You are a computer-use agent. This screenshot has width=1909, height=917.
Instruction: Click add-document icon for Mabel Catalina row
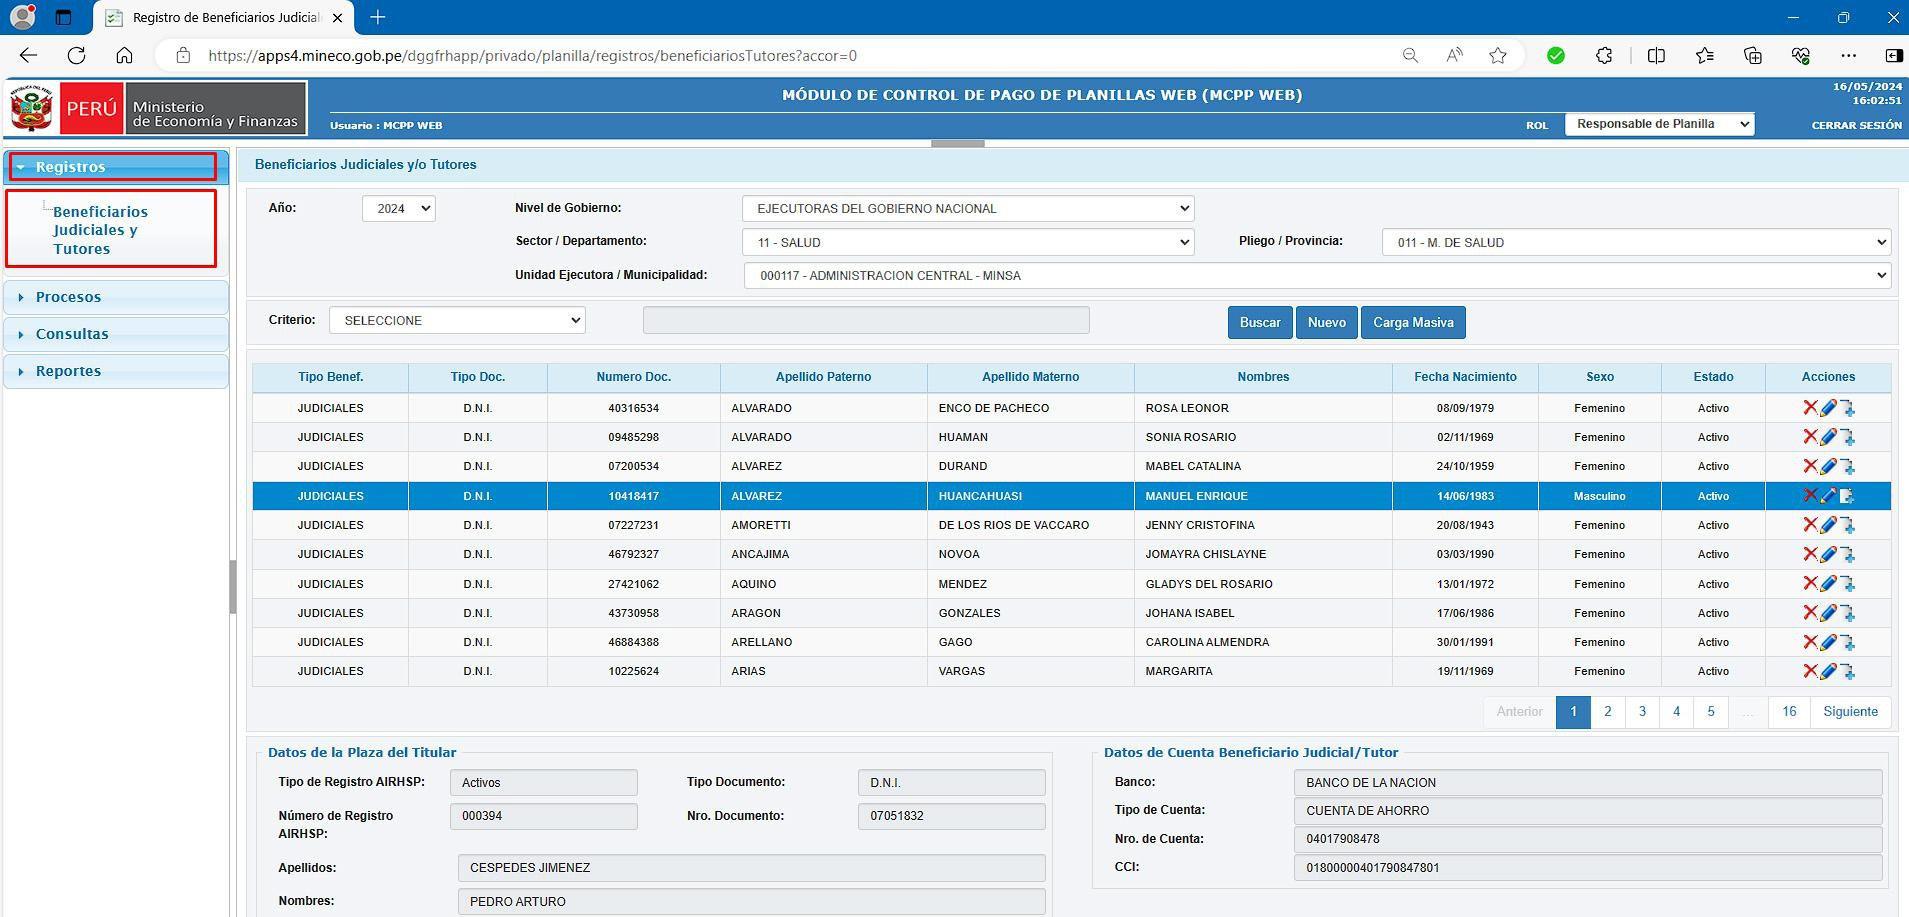pos(1847,467)
